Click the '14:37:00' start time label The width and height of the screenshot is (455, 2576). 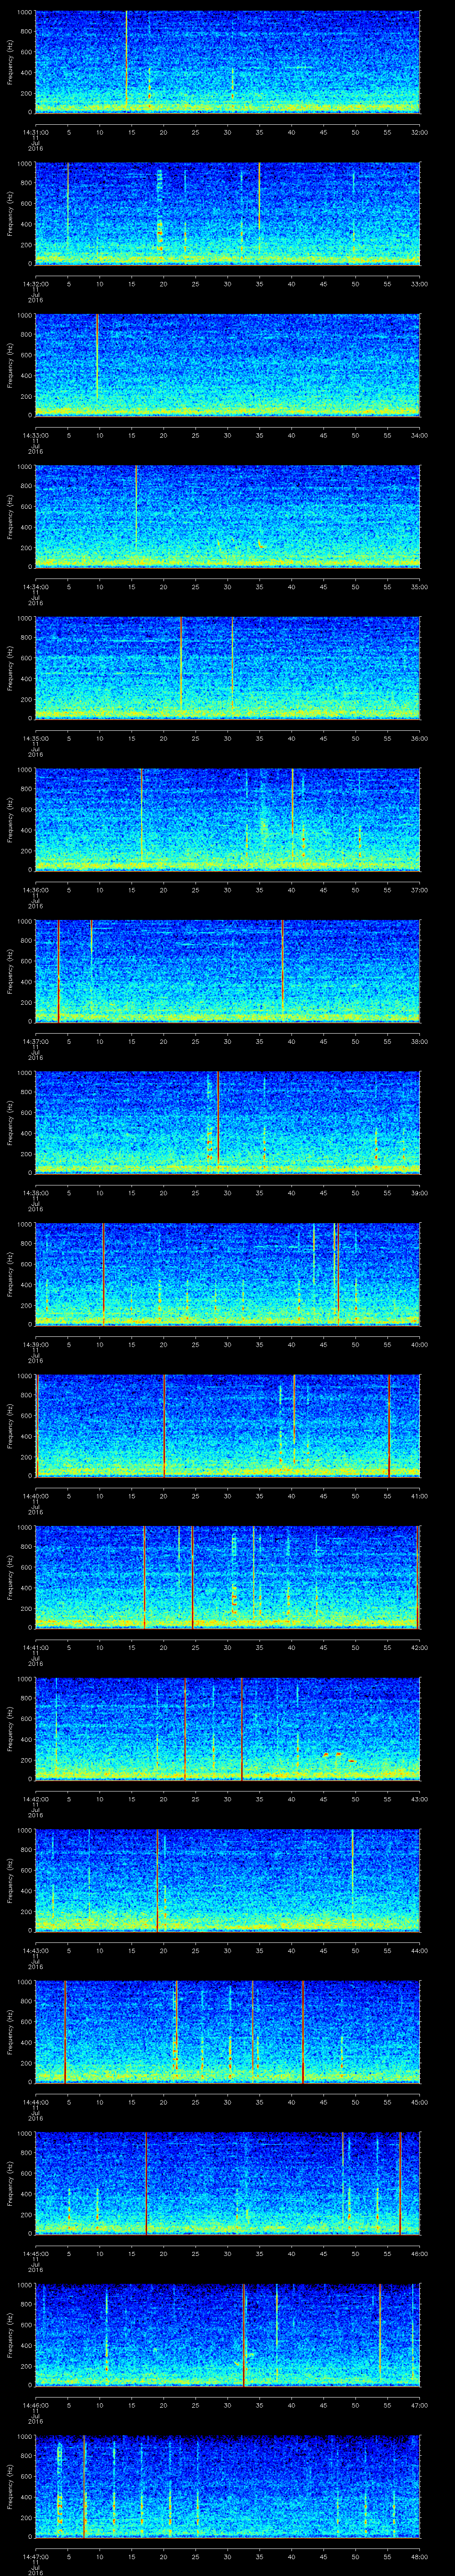(x=35, y=1041)
